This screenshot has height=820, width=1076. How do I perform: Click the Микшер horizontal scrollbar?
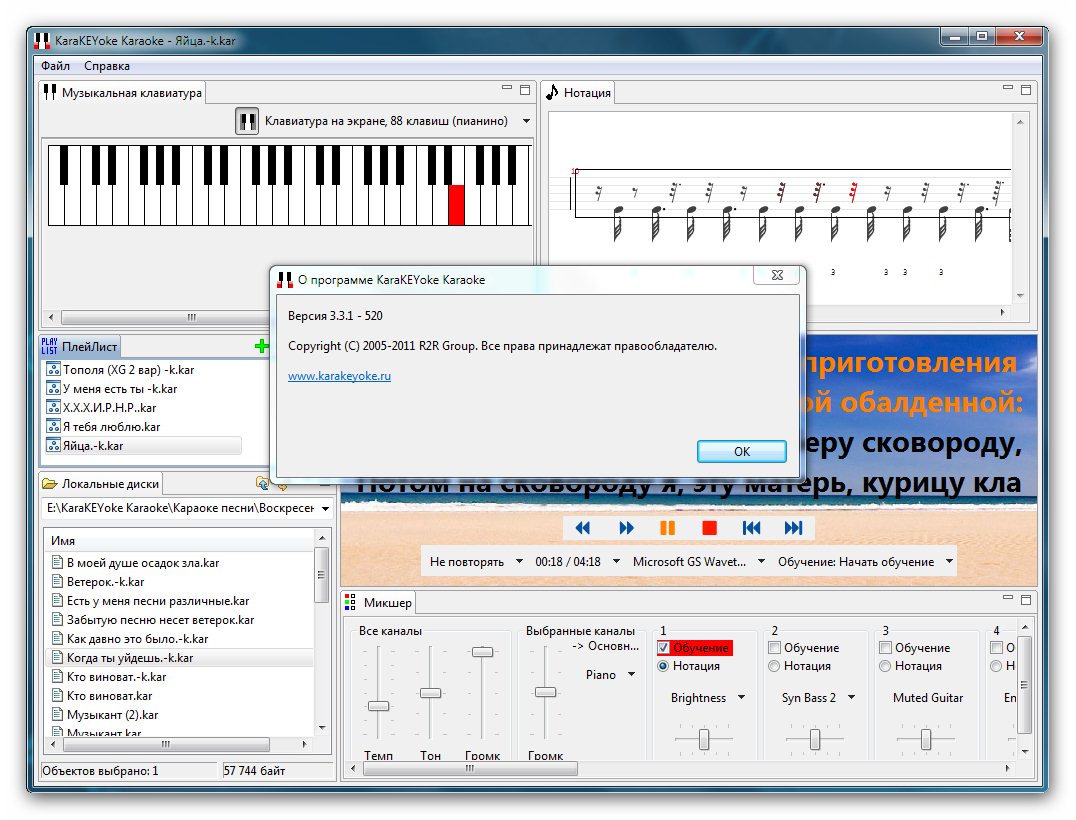point(470,769)
